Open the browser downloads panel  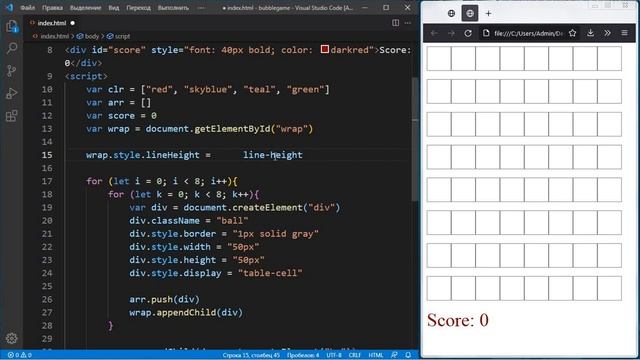590,33
